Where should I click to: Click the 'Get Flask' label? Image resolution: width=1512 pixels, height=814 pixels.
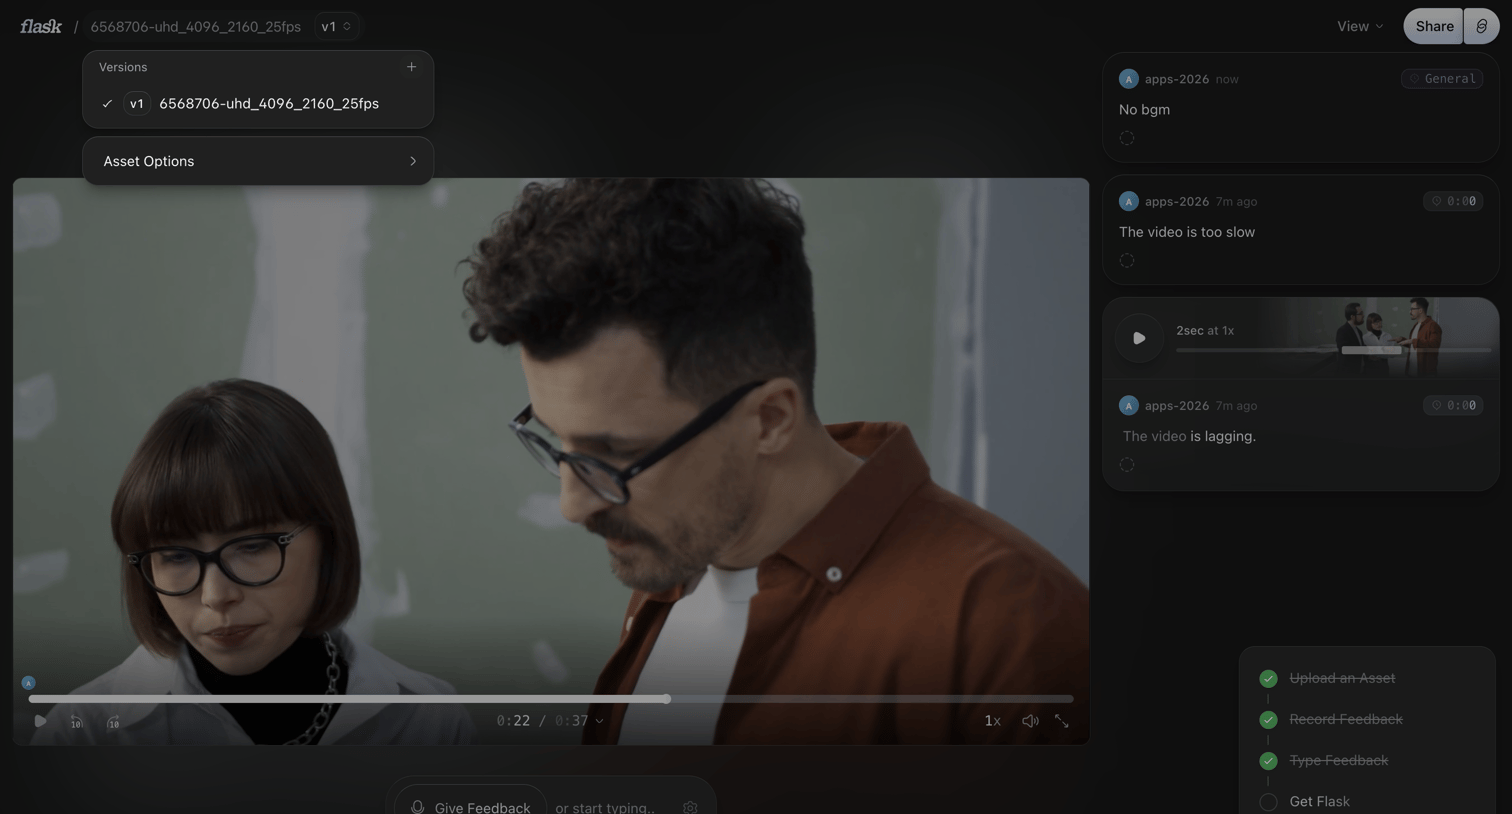click(x=1319, y=802)
